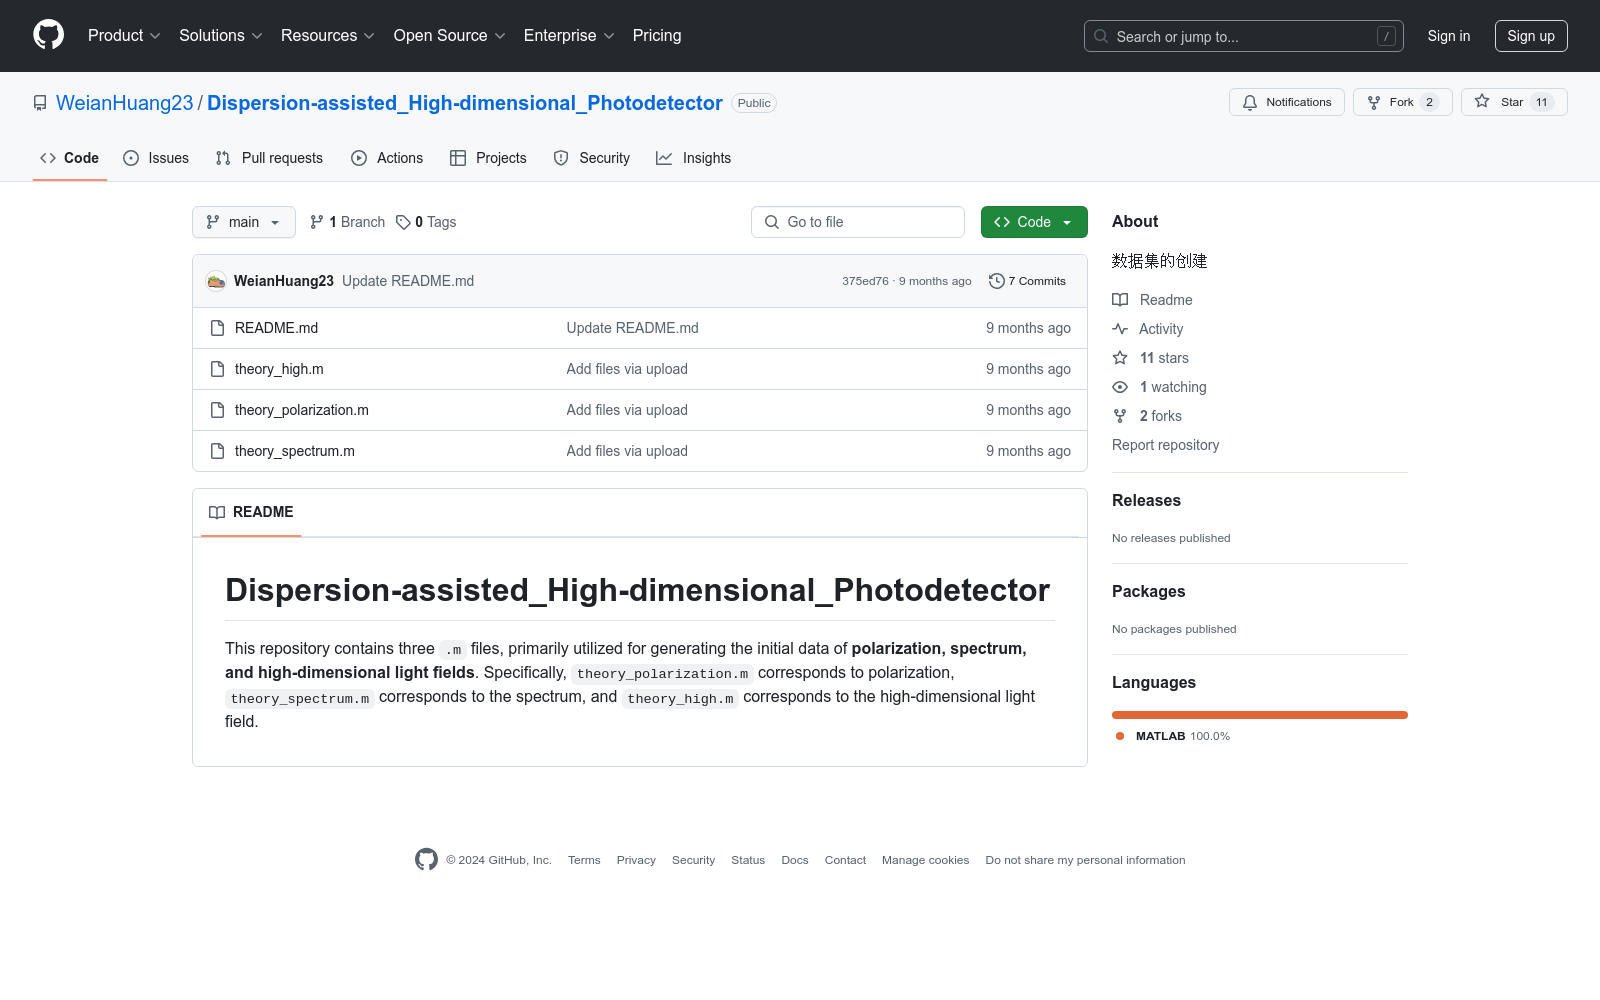
Task: Click the book icon beside Readme link
Action: (1120, 300)
